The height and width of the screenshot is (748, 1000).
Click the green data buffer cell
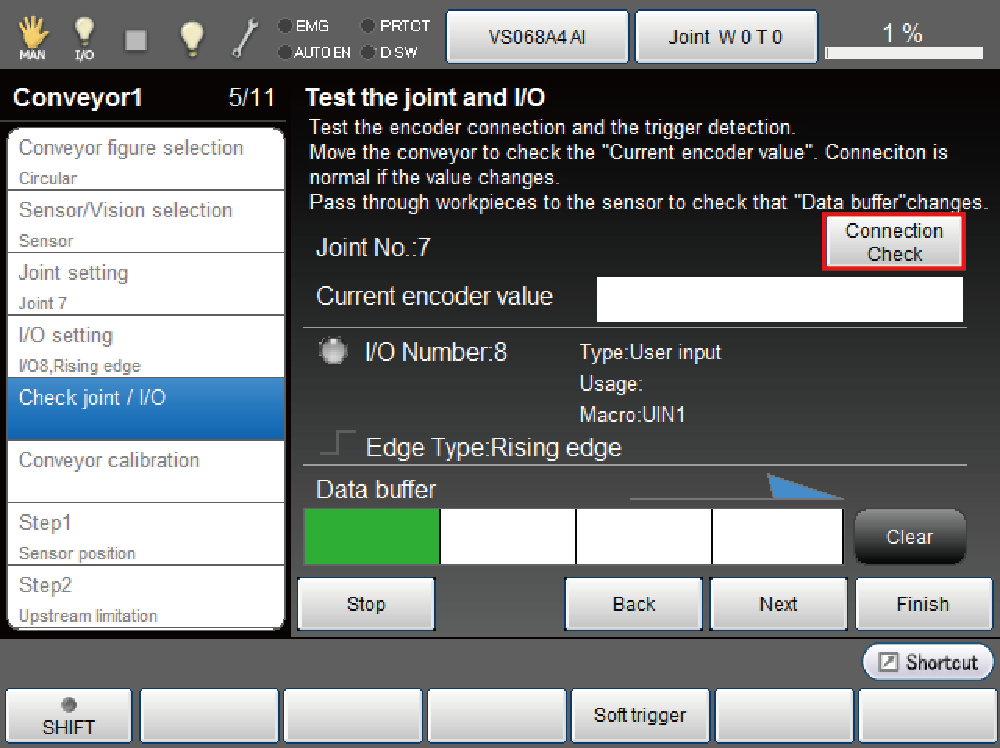point(372,537)
